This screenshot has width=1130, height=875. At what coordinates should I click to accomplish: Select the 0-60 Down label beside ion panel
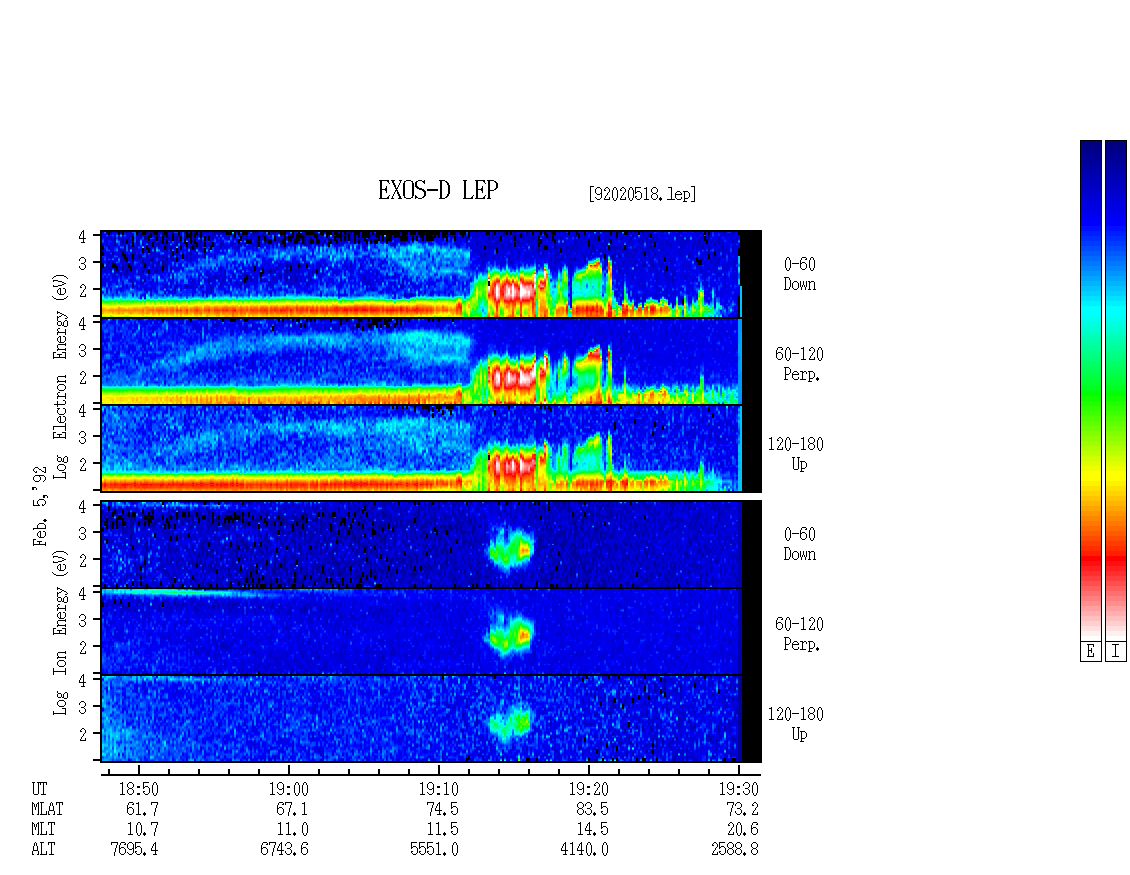(799, 544)
